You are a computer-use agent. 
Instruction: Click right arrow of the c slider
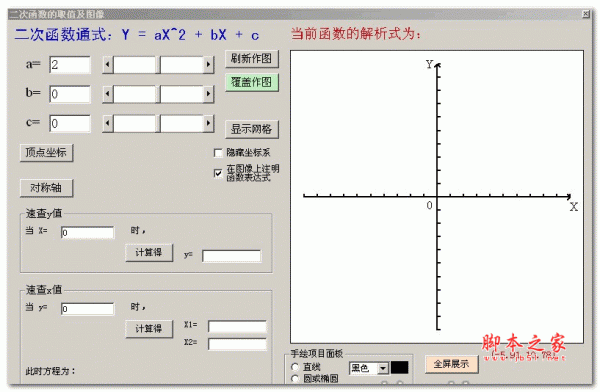tap(208, 124)
